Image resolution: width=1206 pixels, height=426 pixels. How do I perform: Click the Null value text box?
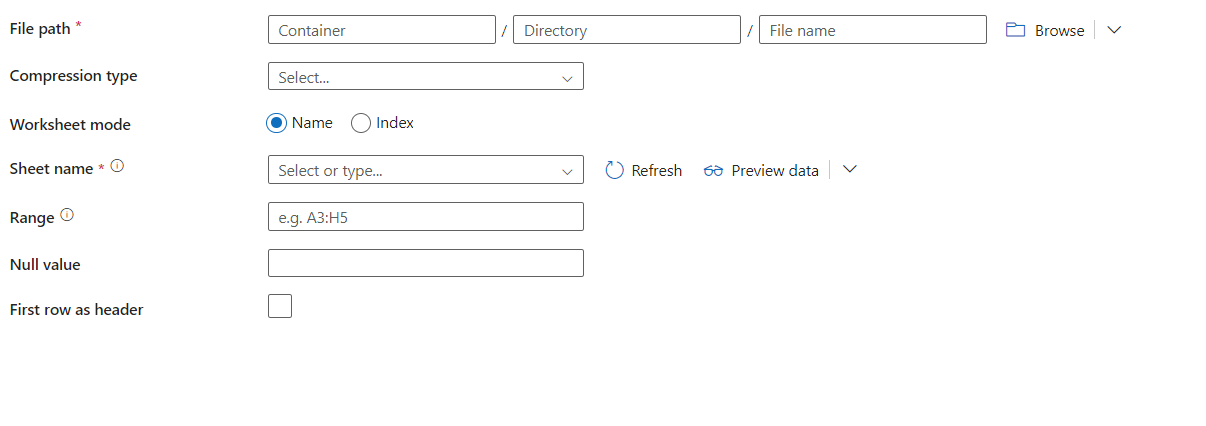(425, 263)
